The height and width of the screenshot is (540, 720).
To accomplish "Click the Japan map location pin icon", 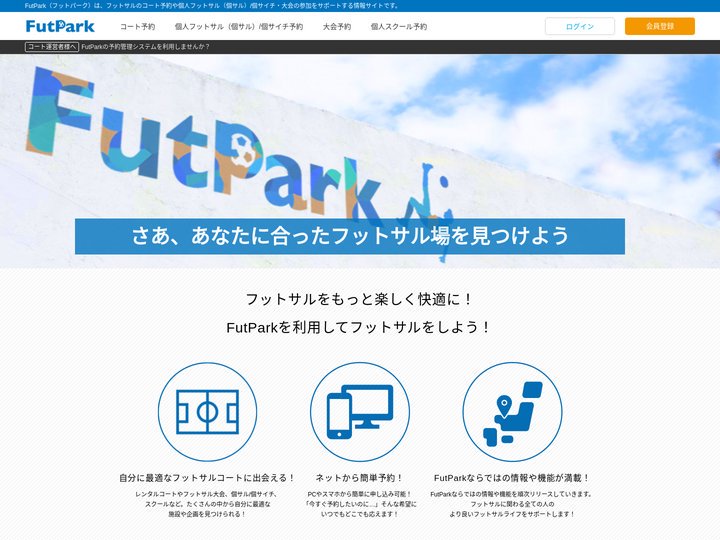I will [512, 412].
